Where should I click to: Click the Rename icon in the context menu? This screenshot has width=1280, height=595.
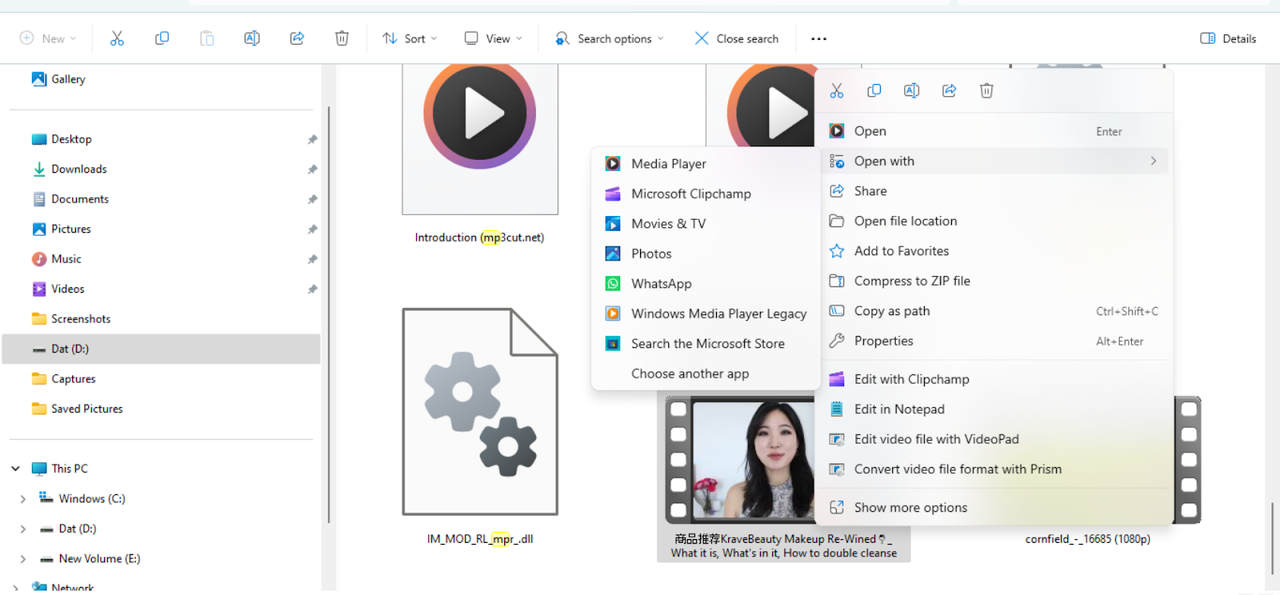click(x=912, y=91)
